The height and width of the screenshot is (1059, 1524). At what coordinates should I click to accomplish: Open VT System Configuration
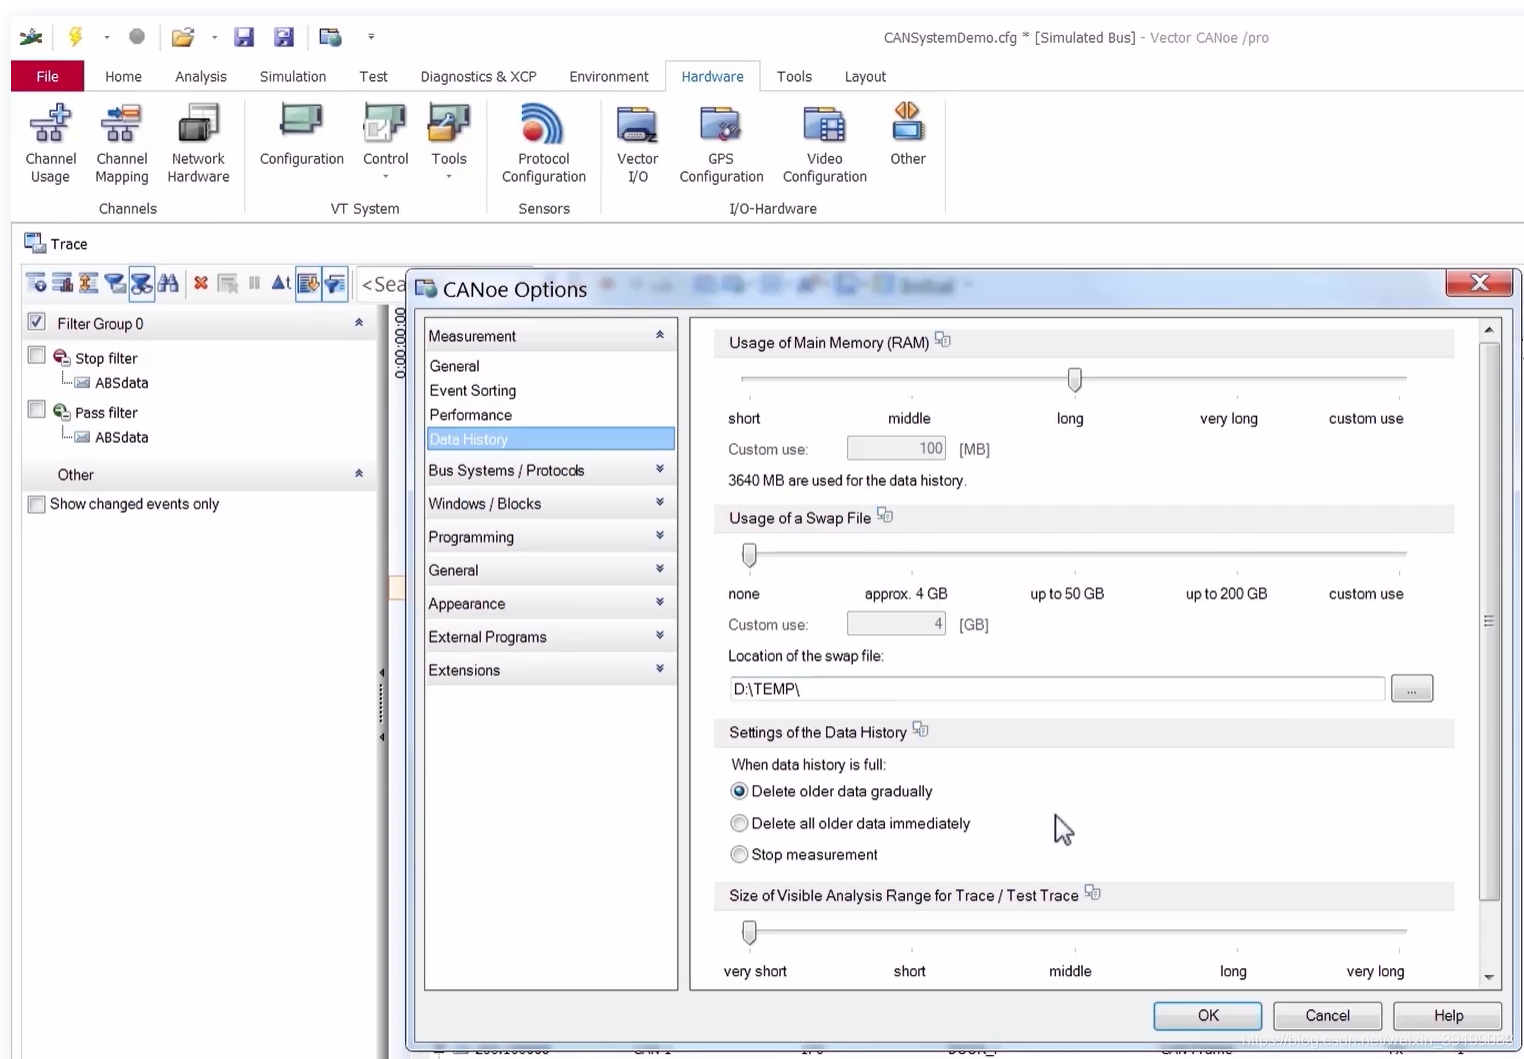click(x=301, y=135)
